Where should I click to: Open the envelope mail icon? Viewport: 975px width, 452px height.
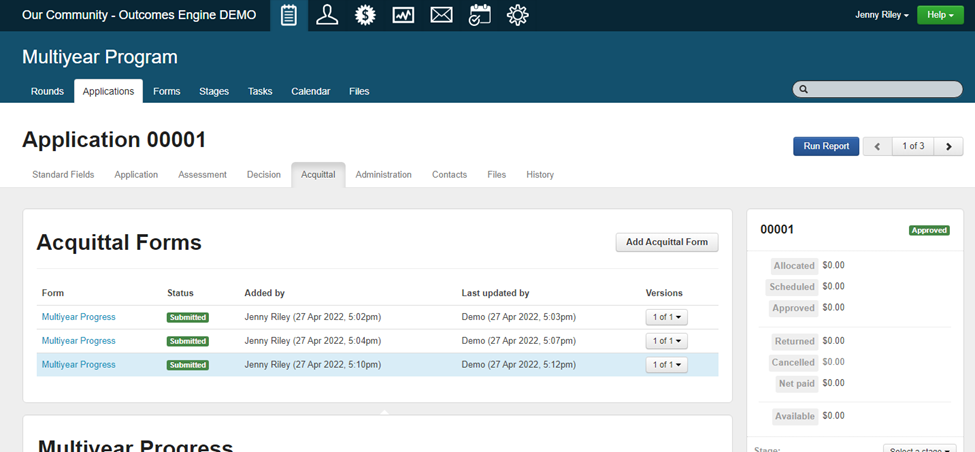[441, 15]
